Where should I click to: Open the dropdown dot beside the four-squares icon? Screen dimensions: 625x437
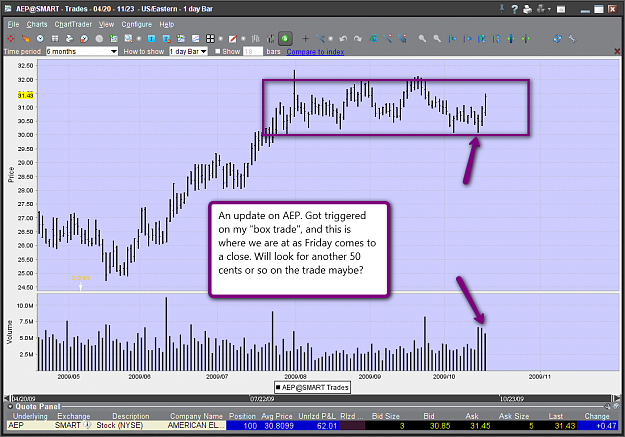[220, 39]
